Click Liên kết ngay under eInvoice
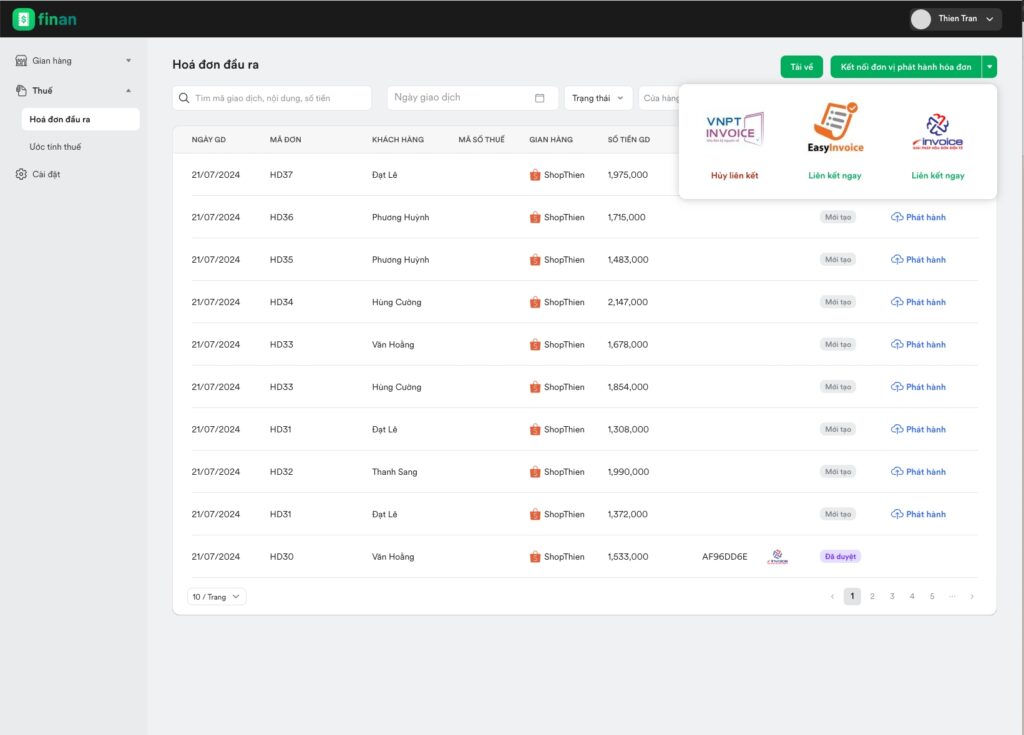Screen dimensions: 1024x735 (938, 176)
